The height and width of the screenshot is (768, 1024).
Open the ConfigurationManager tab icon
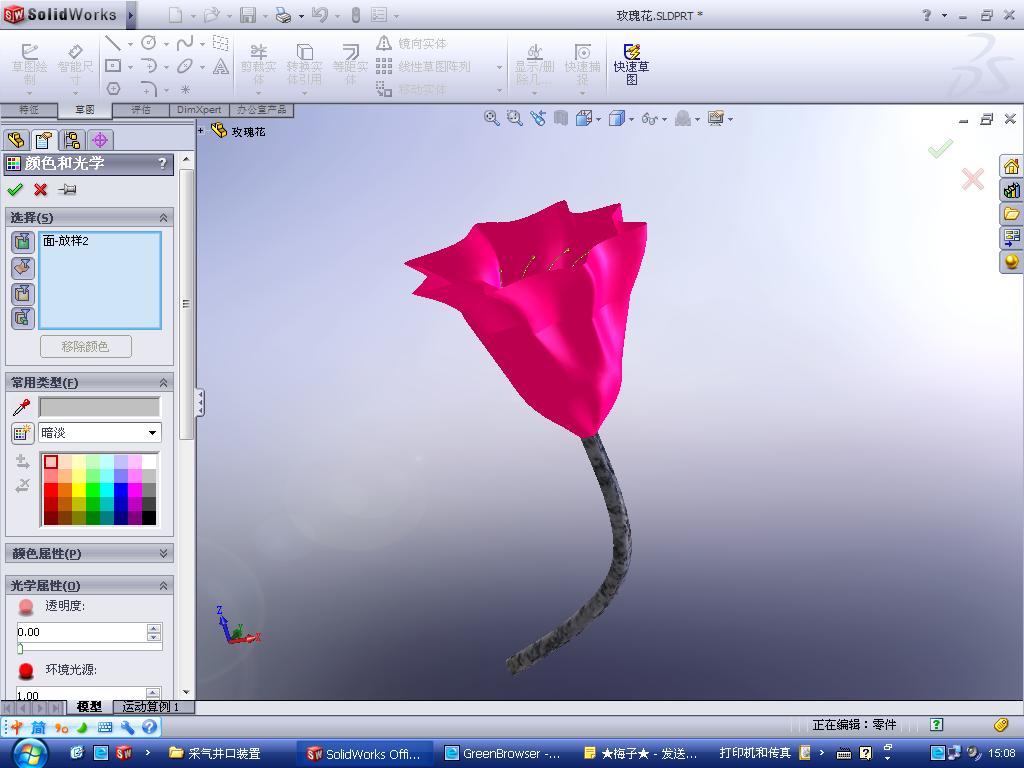click(x=72, y=140)
